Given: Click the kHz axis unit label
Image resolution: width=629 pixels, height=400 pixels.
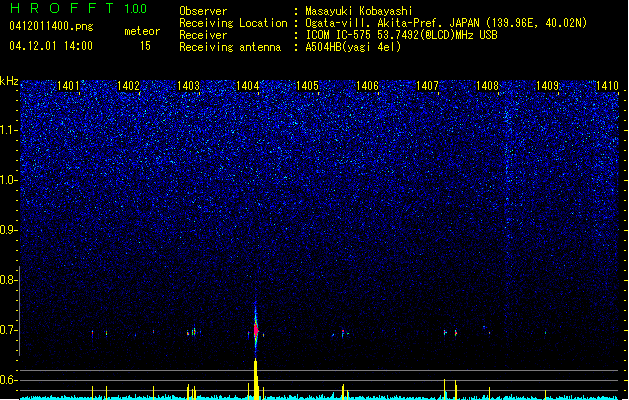Looking at the screenshot, I should [x=9, y=81].
